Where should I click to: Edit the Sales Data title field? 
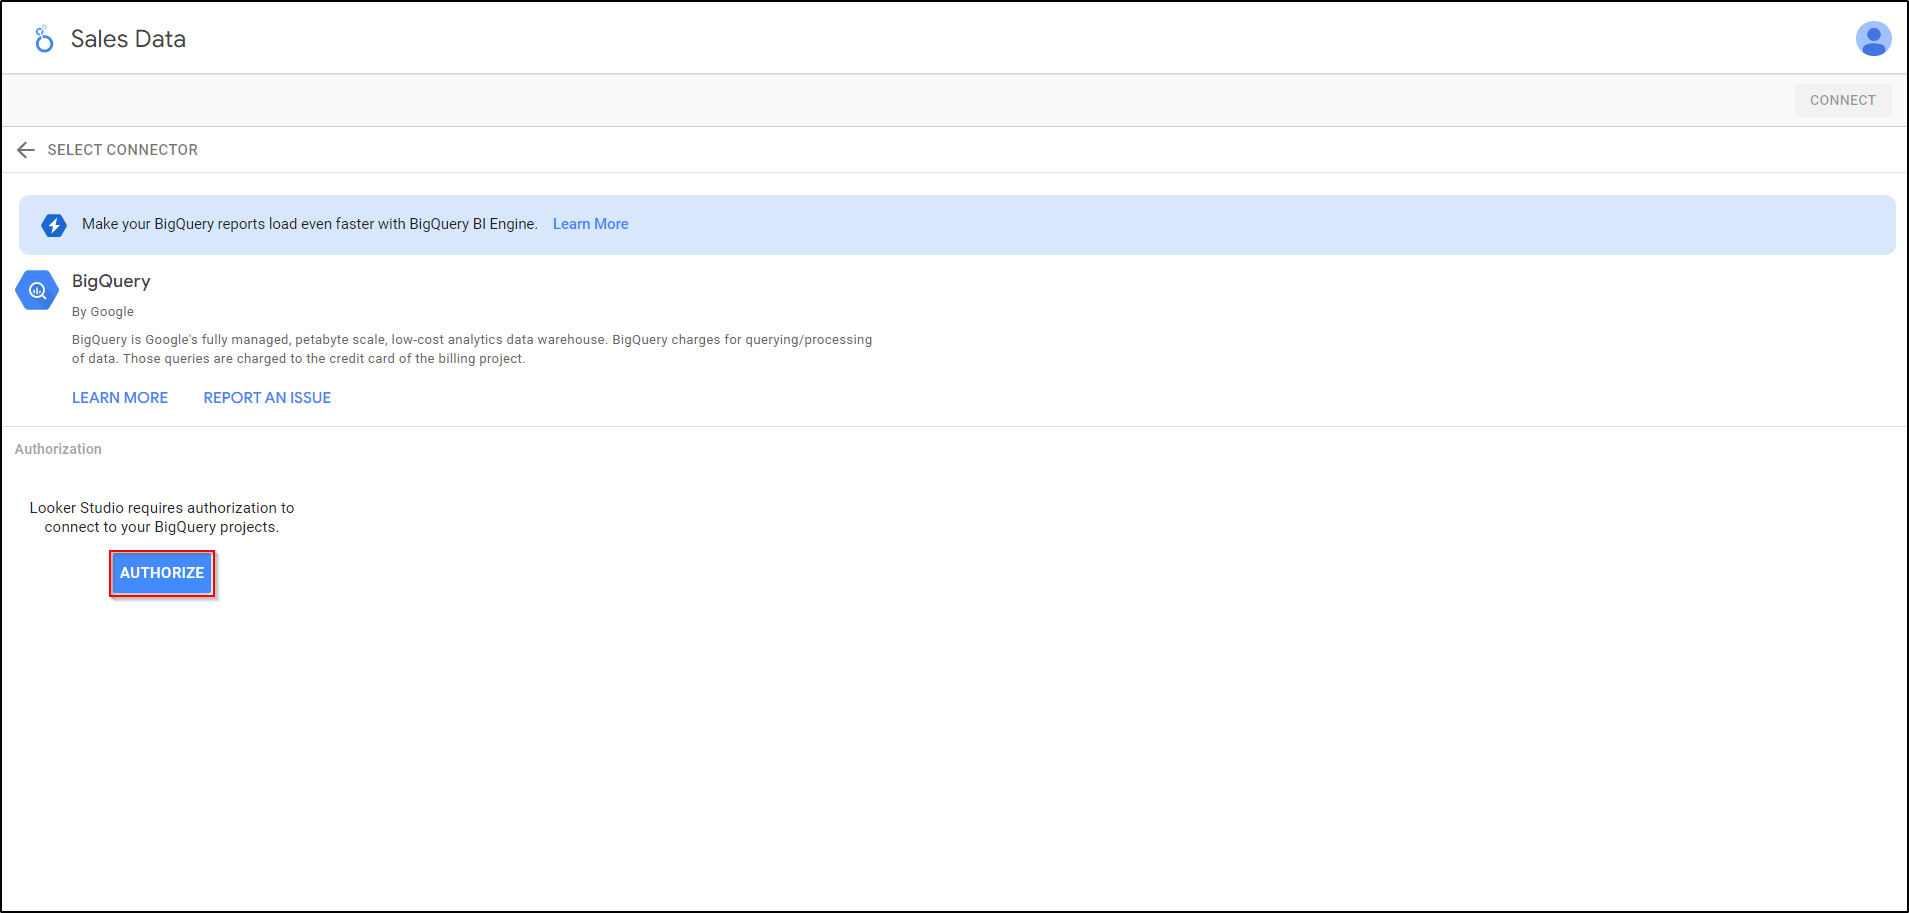click(x=128, y=39)
